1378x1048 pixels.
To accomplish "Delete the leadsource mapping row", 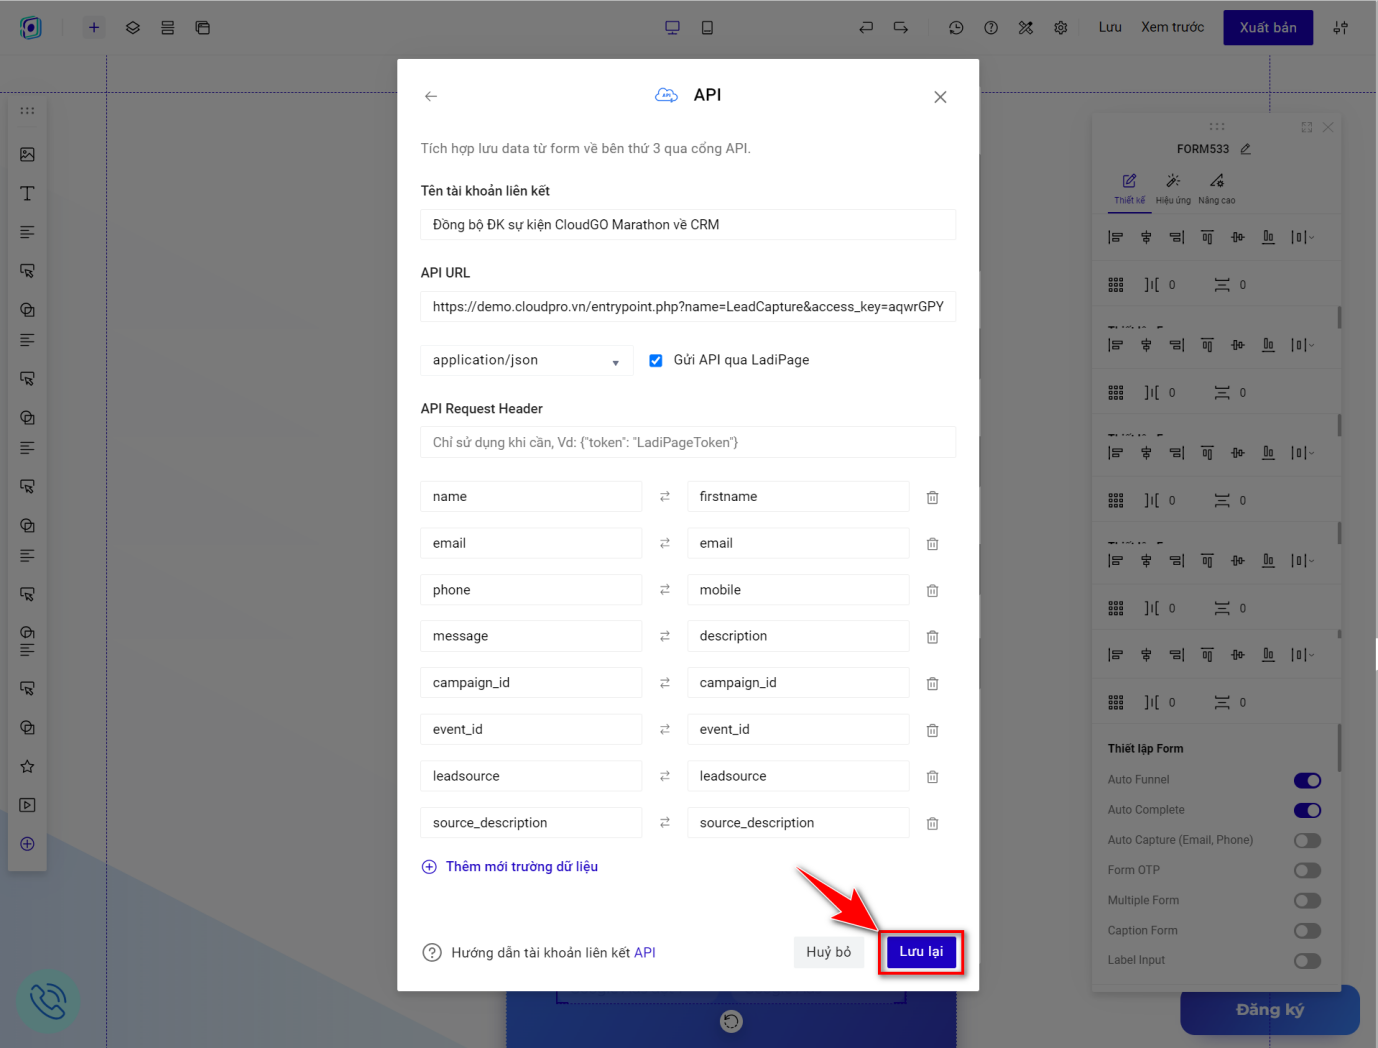I will tap(932, 777).
